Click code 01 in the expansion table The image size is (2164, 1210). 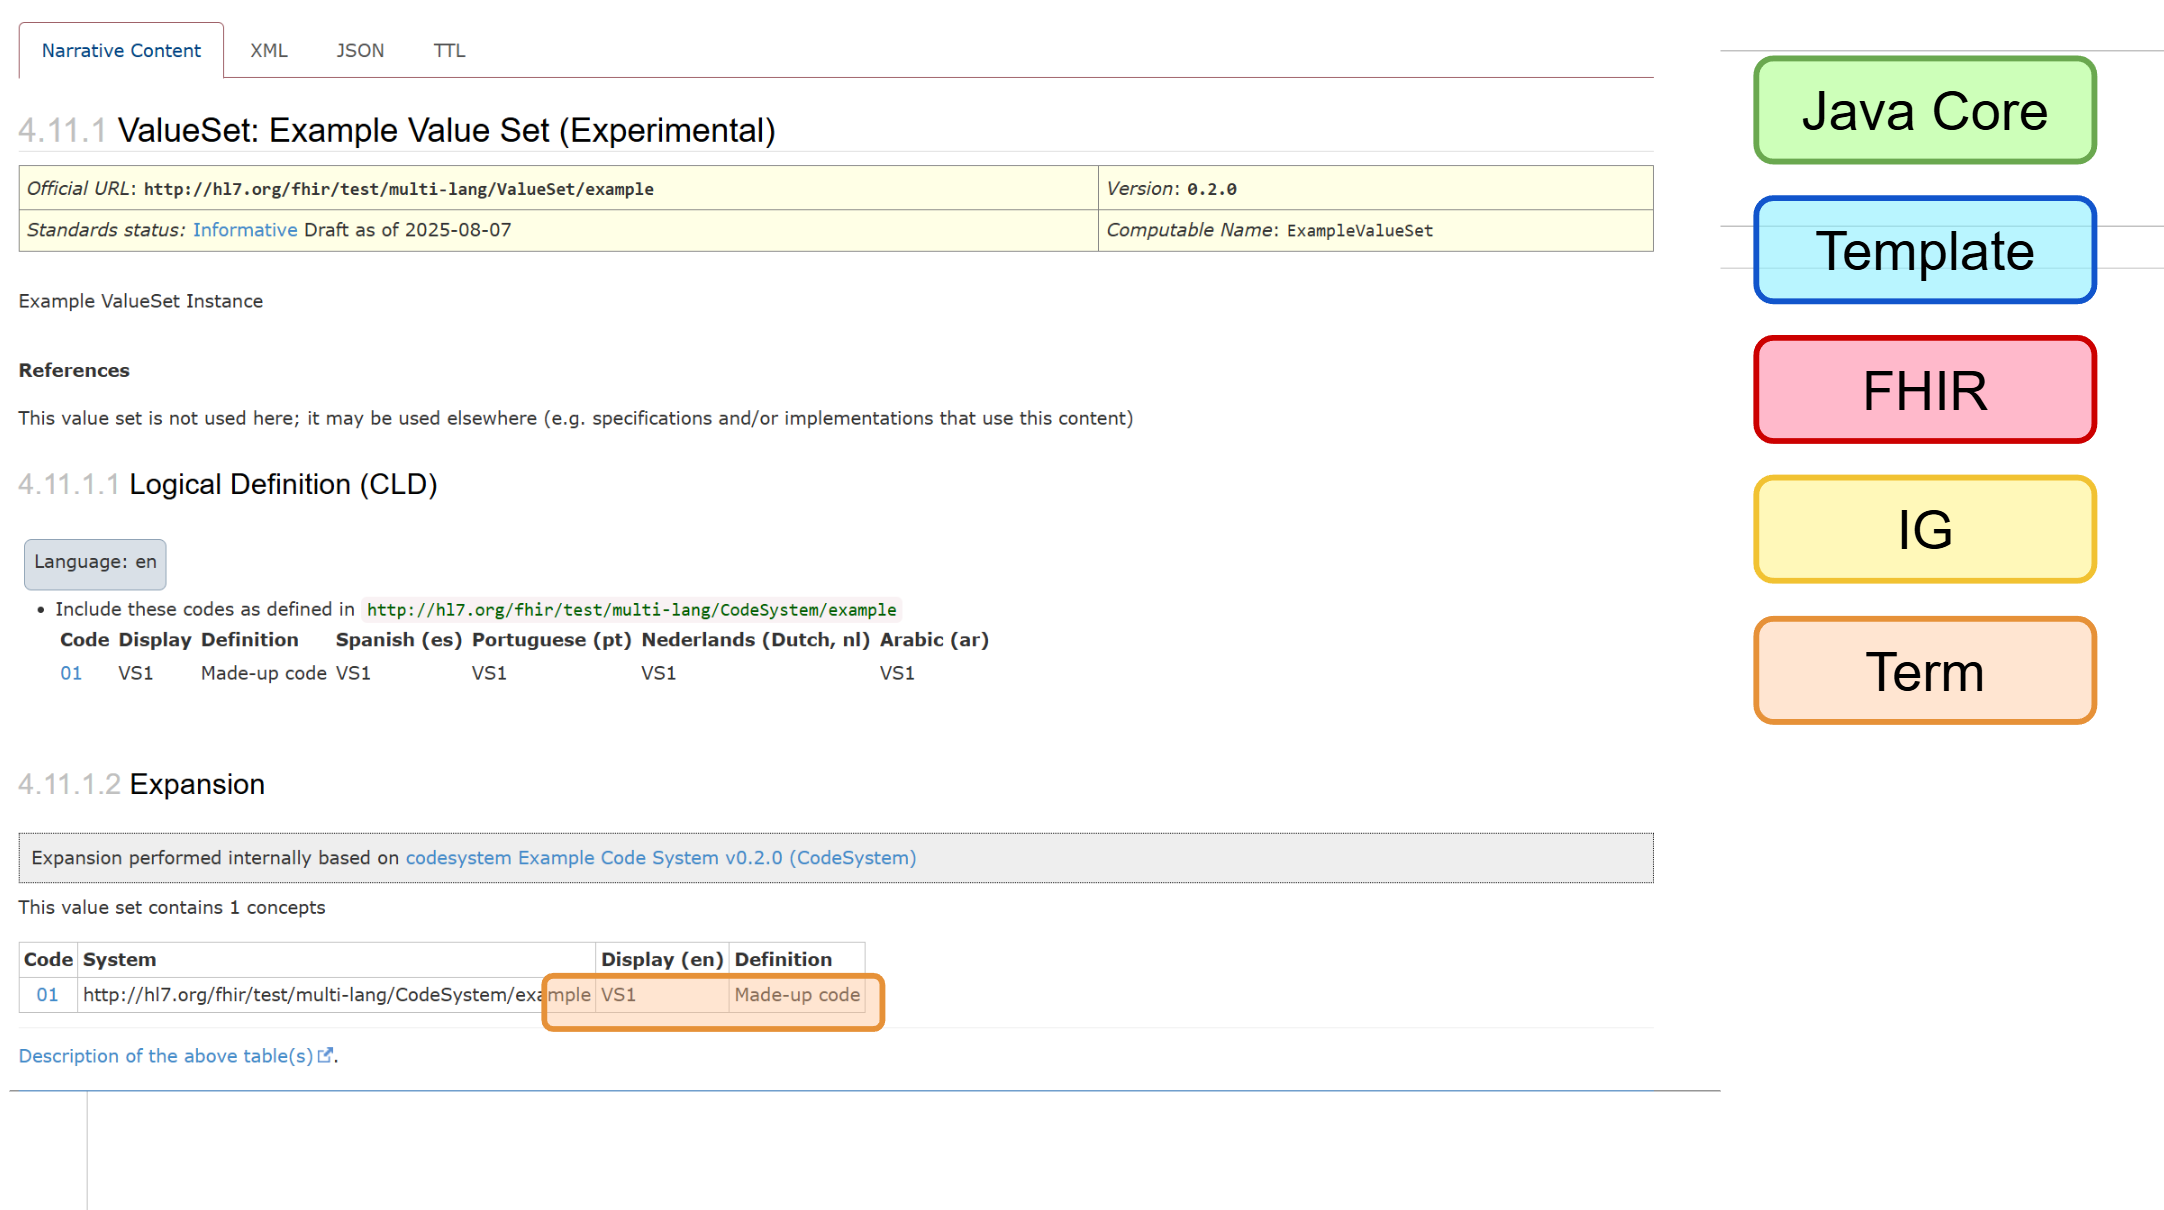pyautogui.click(x=47, y=994)
